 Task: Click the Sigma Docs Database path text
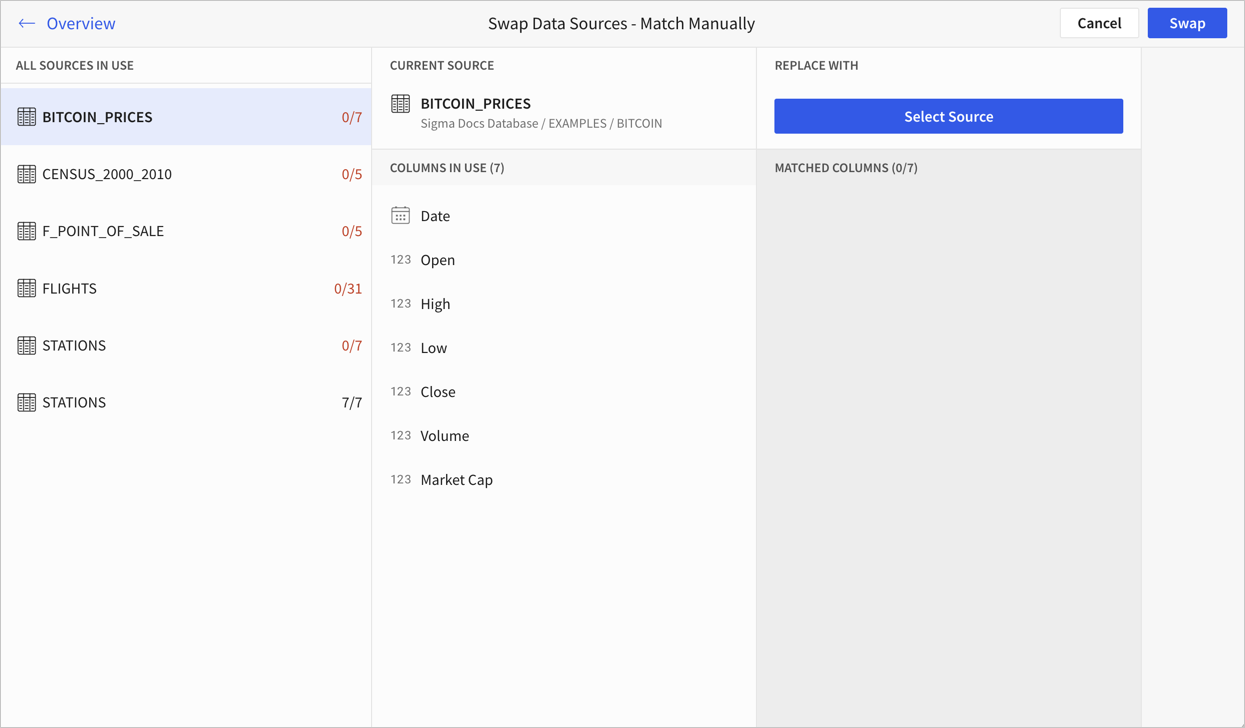click(x=541, y=124)
